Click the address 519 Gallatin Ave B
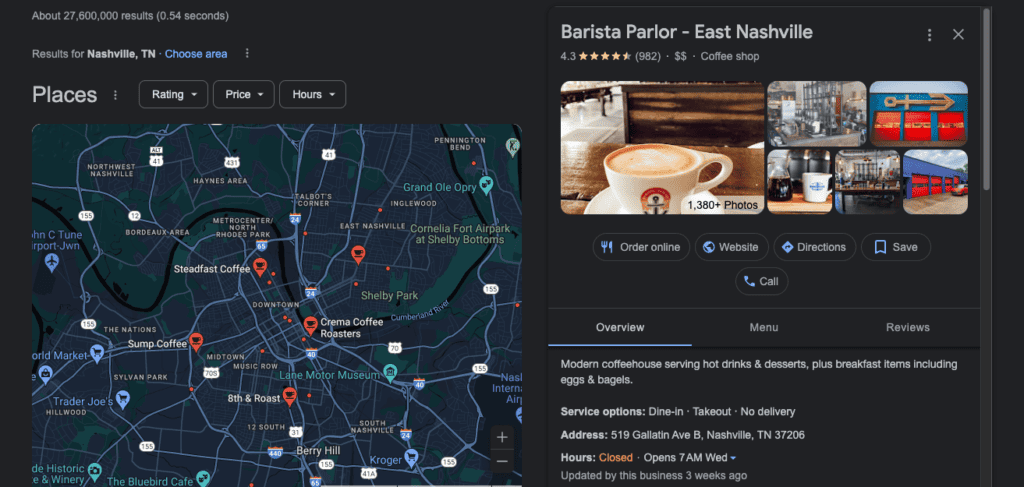The image size is (1024, 487). 707,435
